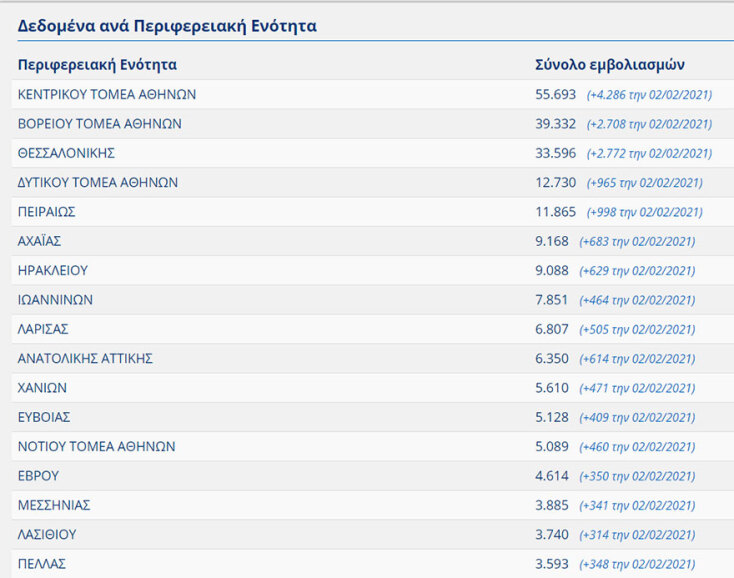Click the 'Δεδομένα ανά Περιφερειακή Ενότητα' heading
The image size is (734, 578).
[167, 26]
